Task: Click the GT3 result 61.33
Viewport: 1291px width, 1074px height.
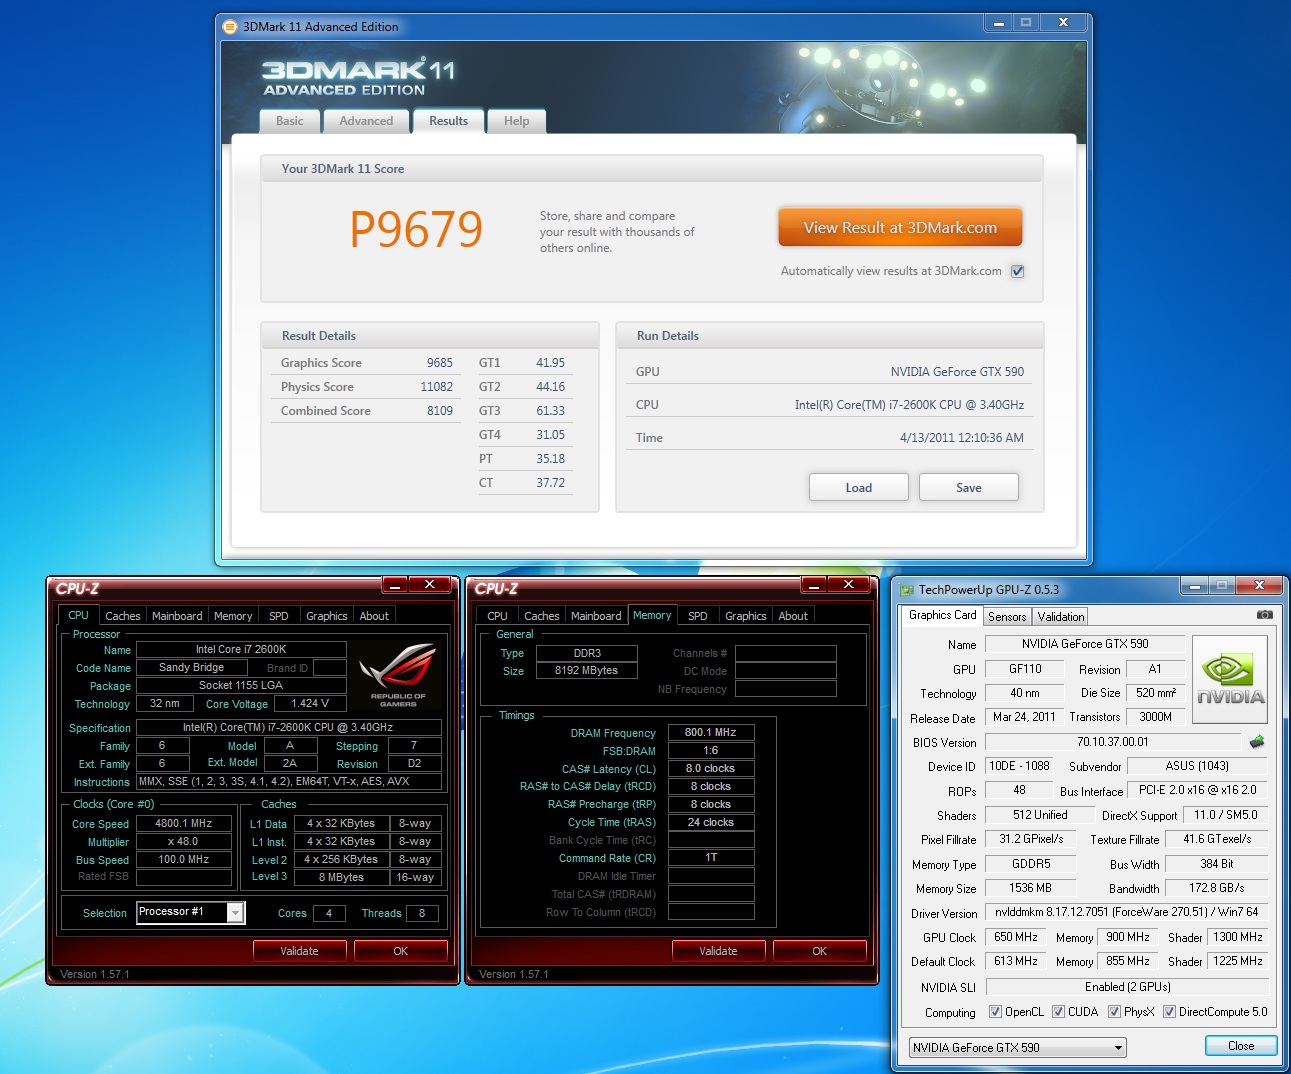Action: [x=551, y=411]
